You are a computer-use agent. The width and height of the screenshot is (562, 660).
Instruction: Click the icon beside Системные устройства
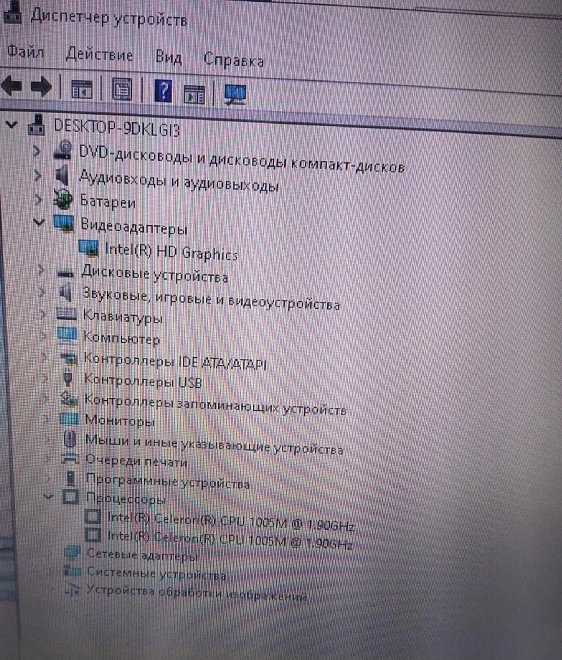pos(72,571)
